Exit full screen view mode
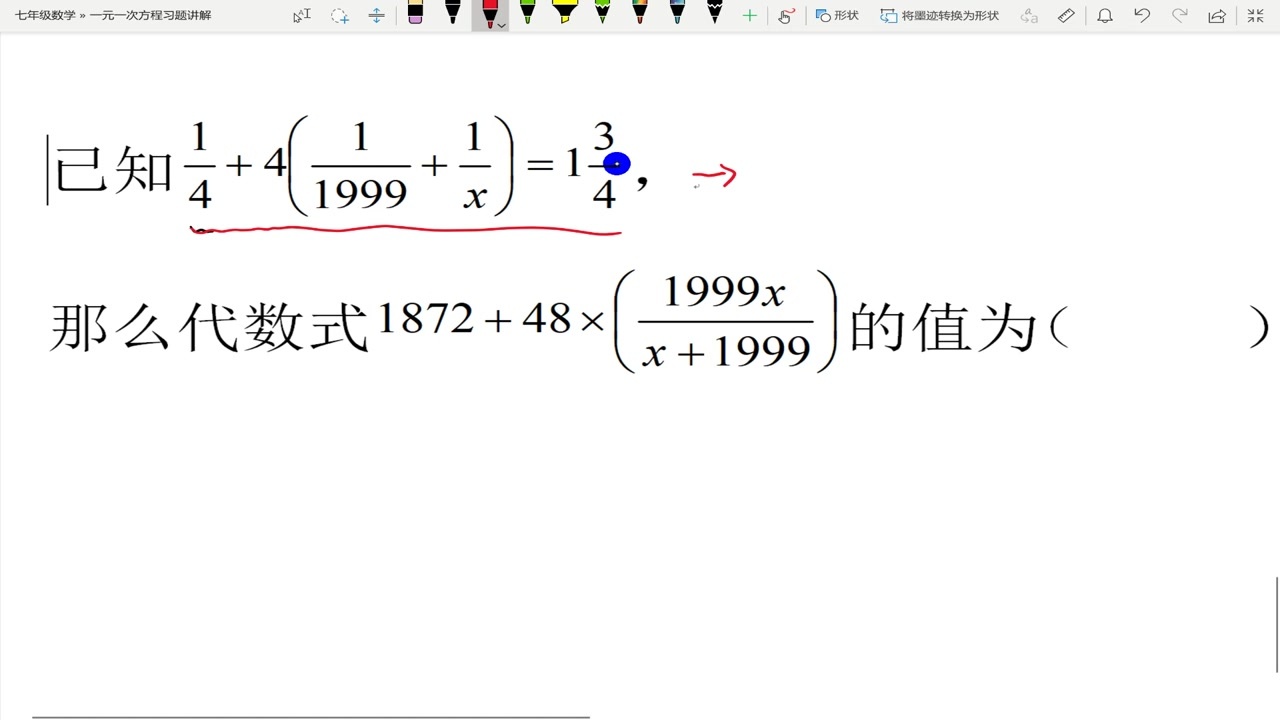Viewport: 1280px width, 720px height. 1255,15
